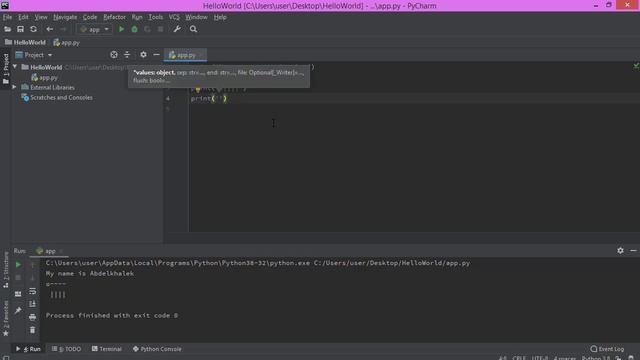Screen dimensions: 640x360
Task: Open the Project view dropdown
Action: [x=34, y=55]
